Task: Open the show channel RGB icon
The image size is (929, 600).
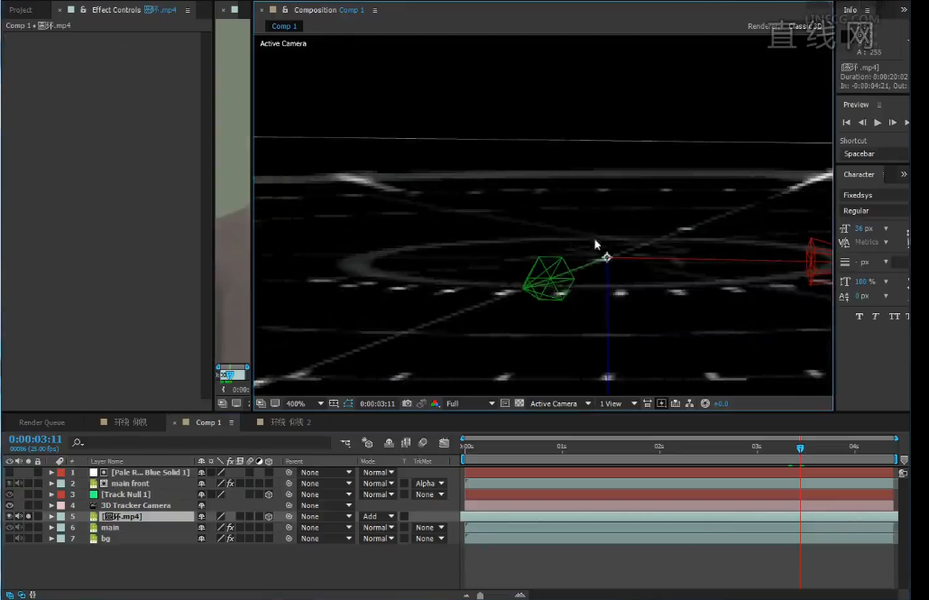Action: pyautogui.click(x=435, y=403)
